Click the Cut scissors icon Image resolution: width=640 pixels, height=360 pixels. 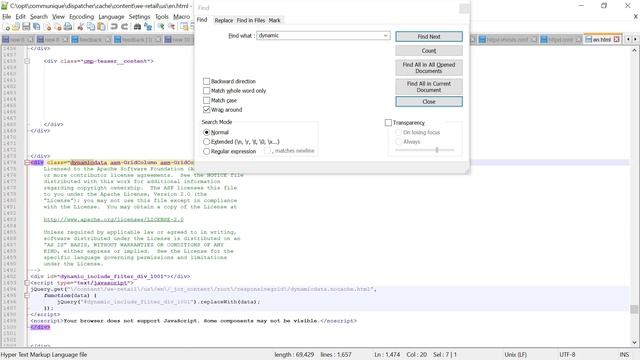[x=80, y=27]
